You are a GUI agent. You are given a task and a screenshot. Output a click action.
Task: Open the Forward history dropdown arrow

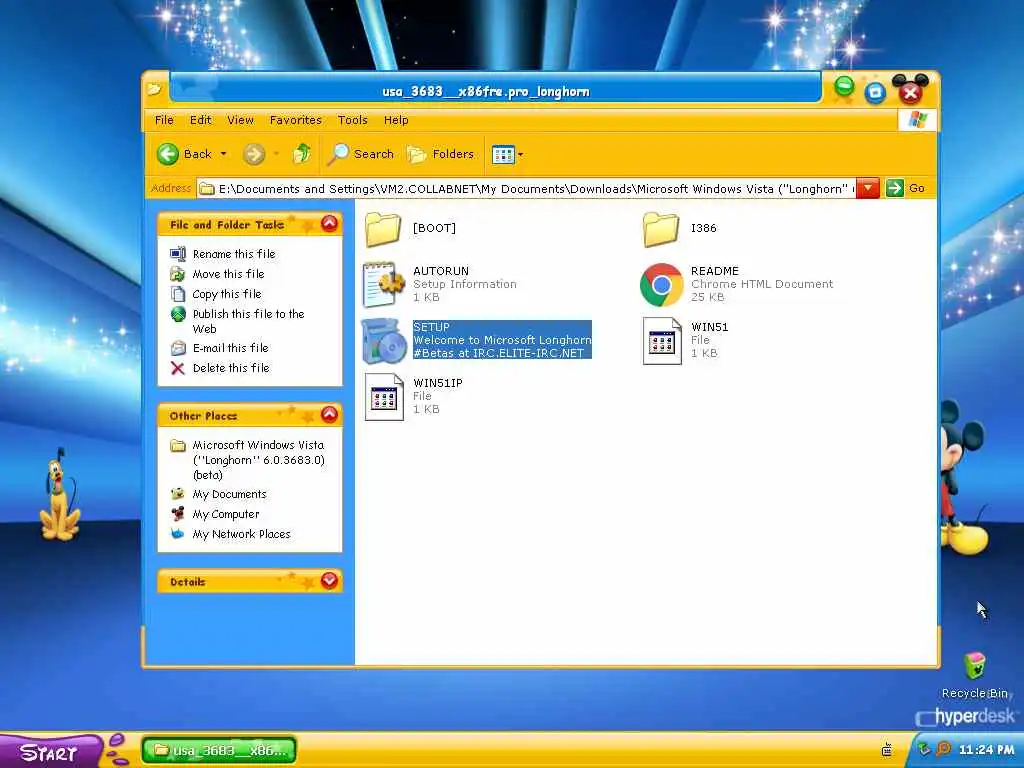tap(276, 154)
